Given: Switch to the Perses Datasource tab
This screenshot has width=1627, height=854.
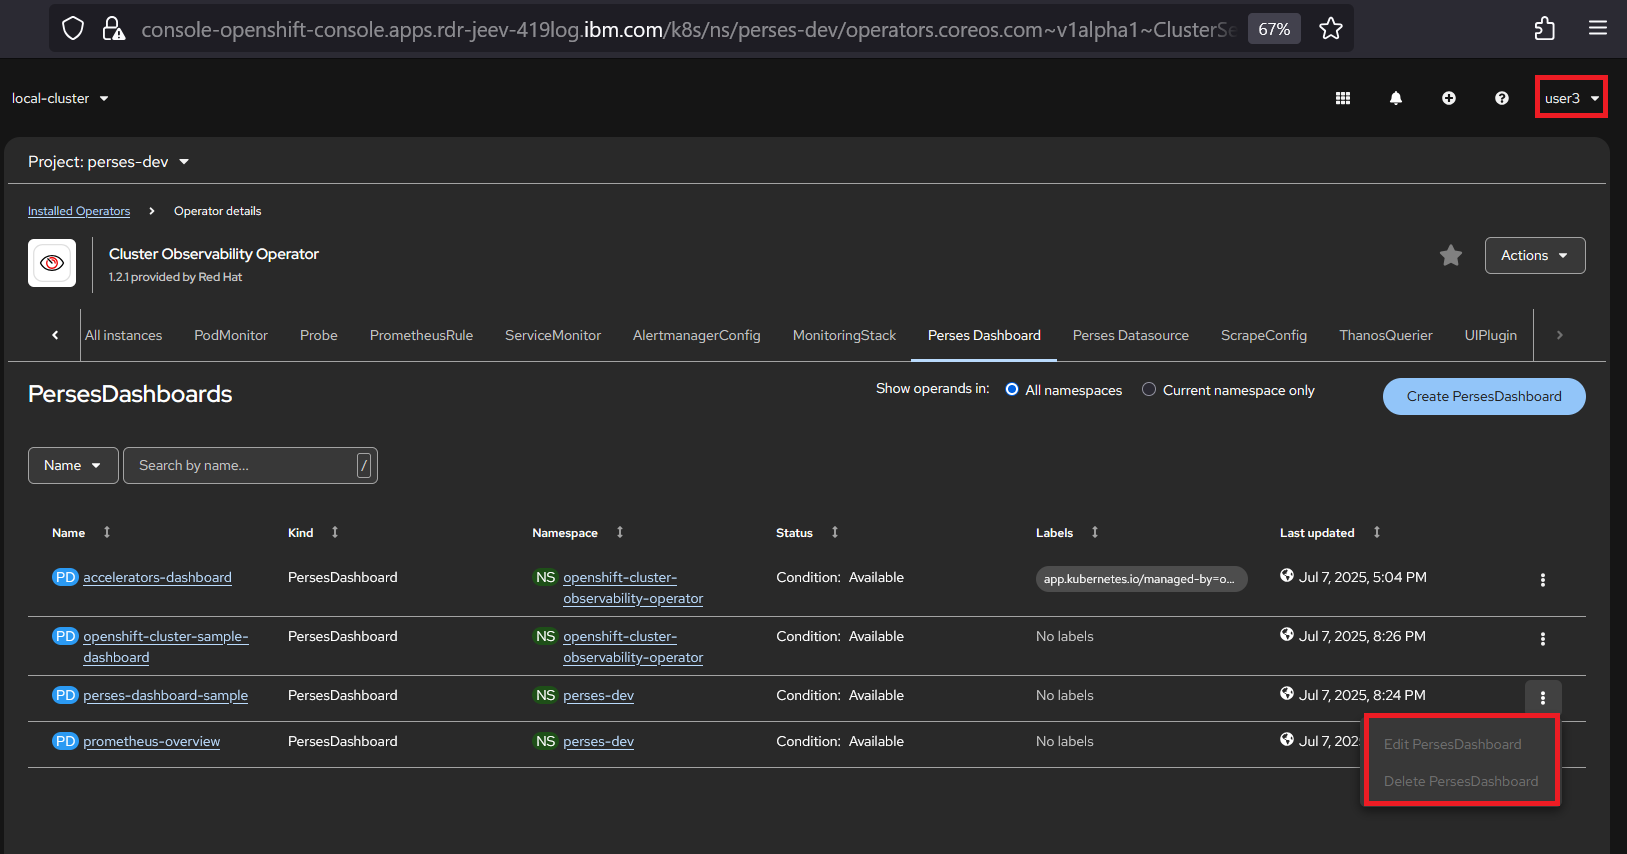Looking at the screenshot, I should 1130,336.
